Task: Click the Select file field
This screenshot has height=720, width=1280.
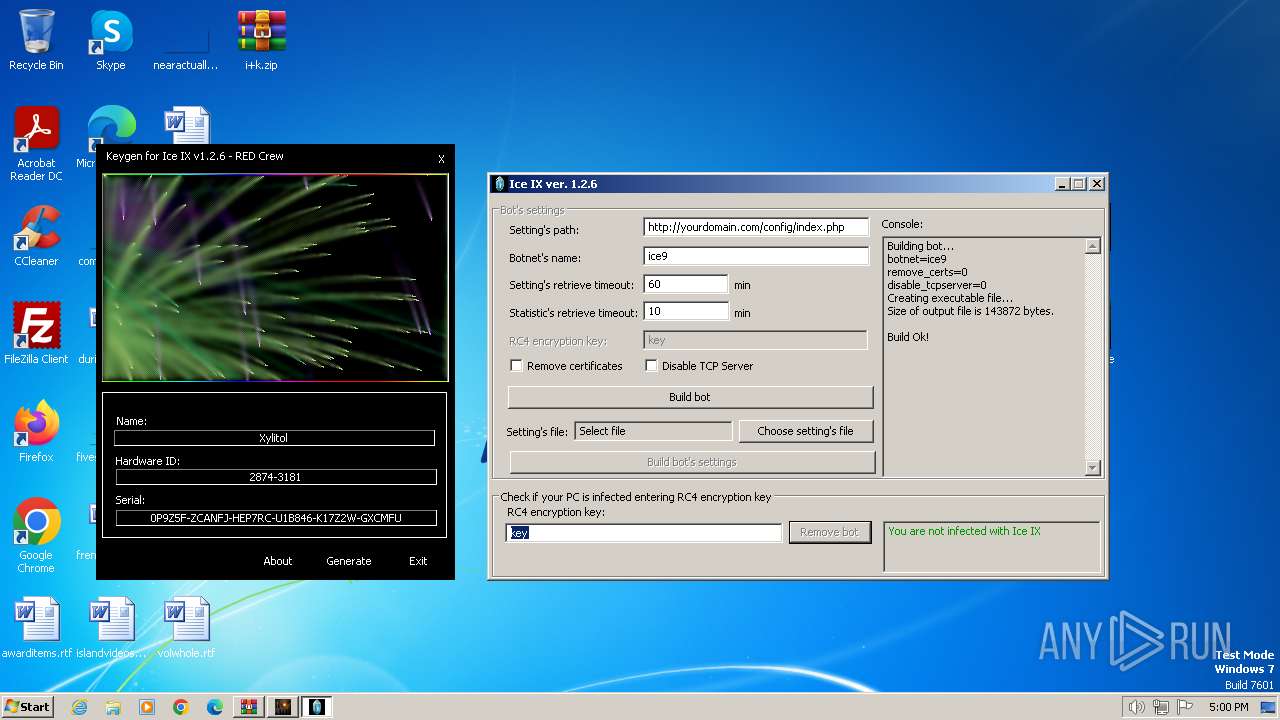Action: (653, 431)
